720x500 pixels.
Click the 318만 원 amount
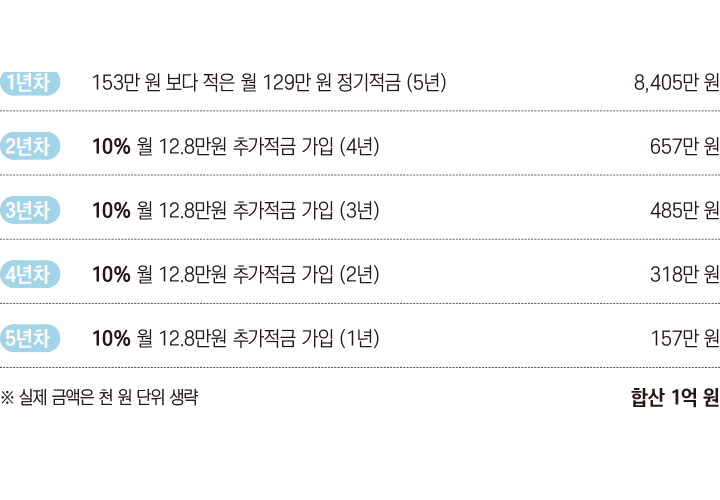684,275
